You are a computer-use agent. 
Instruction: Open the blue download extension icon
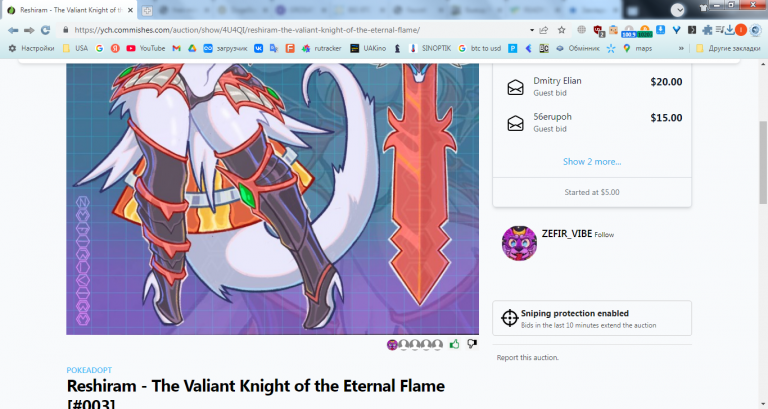[x=660, y=30]
